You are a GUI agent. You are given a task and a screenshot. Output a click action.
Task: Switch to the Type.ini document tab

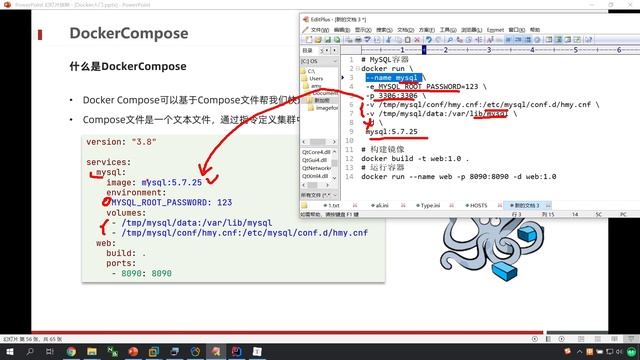point(427,205)
